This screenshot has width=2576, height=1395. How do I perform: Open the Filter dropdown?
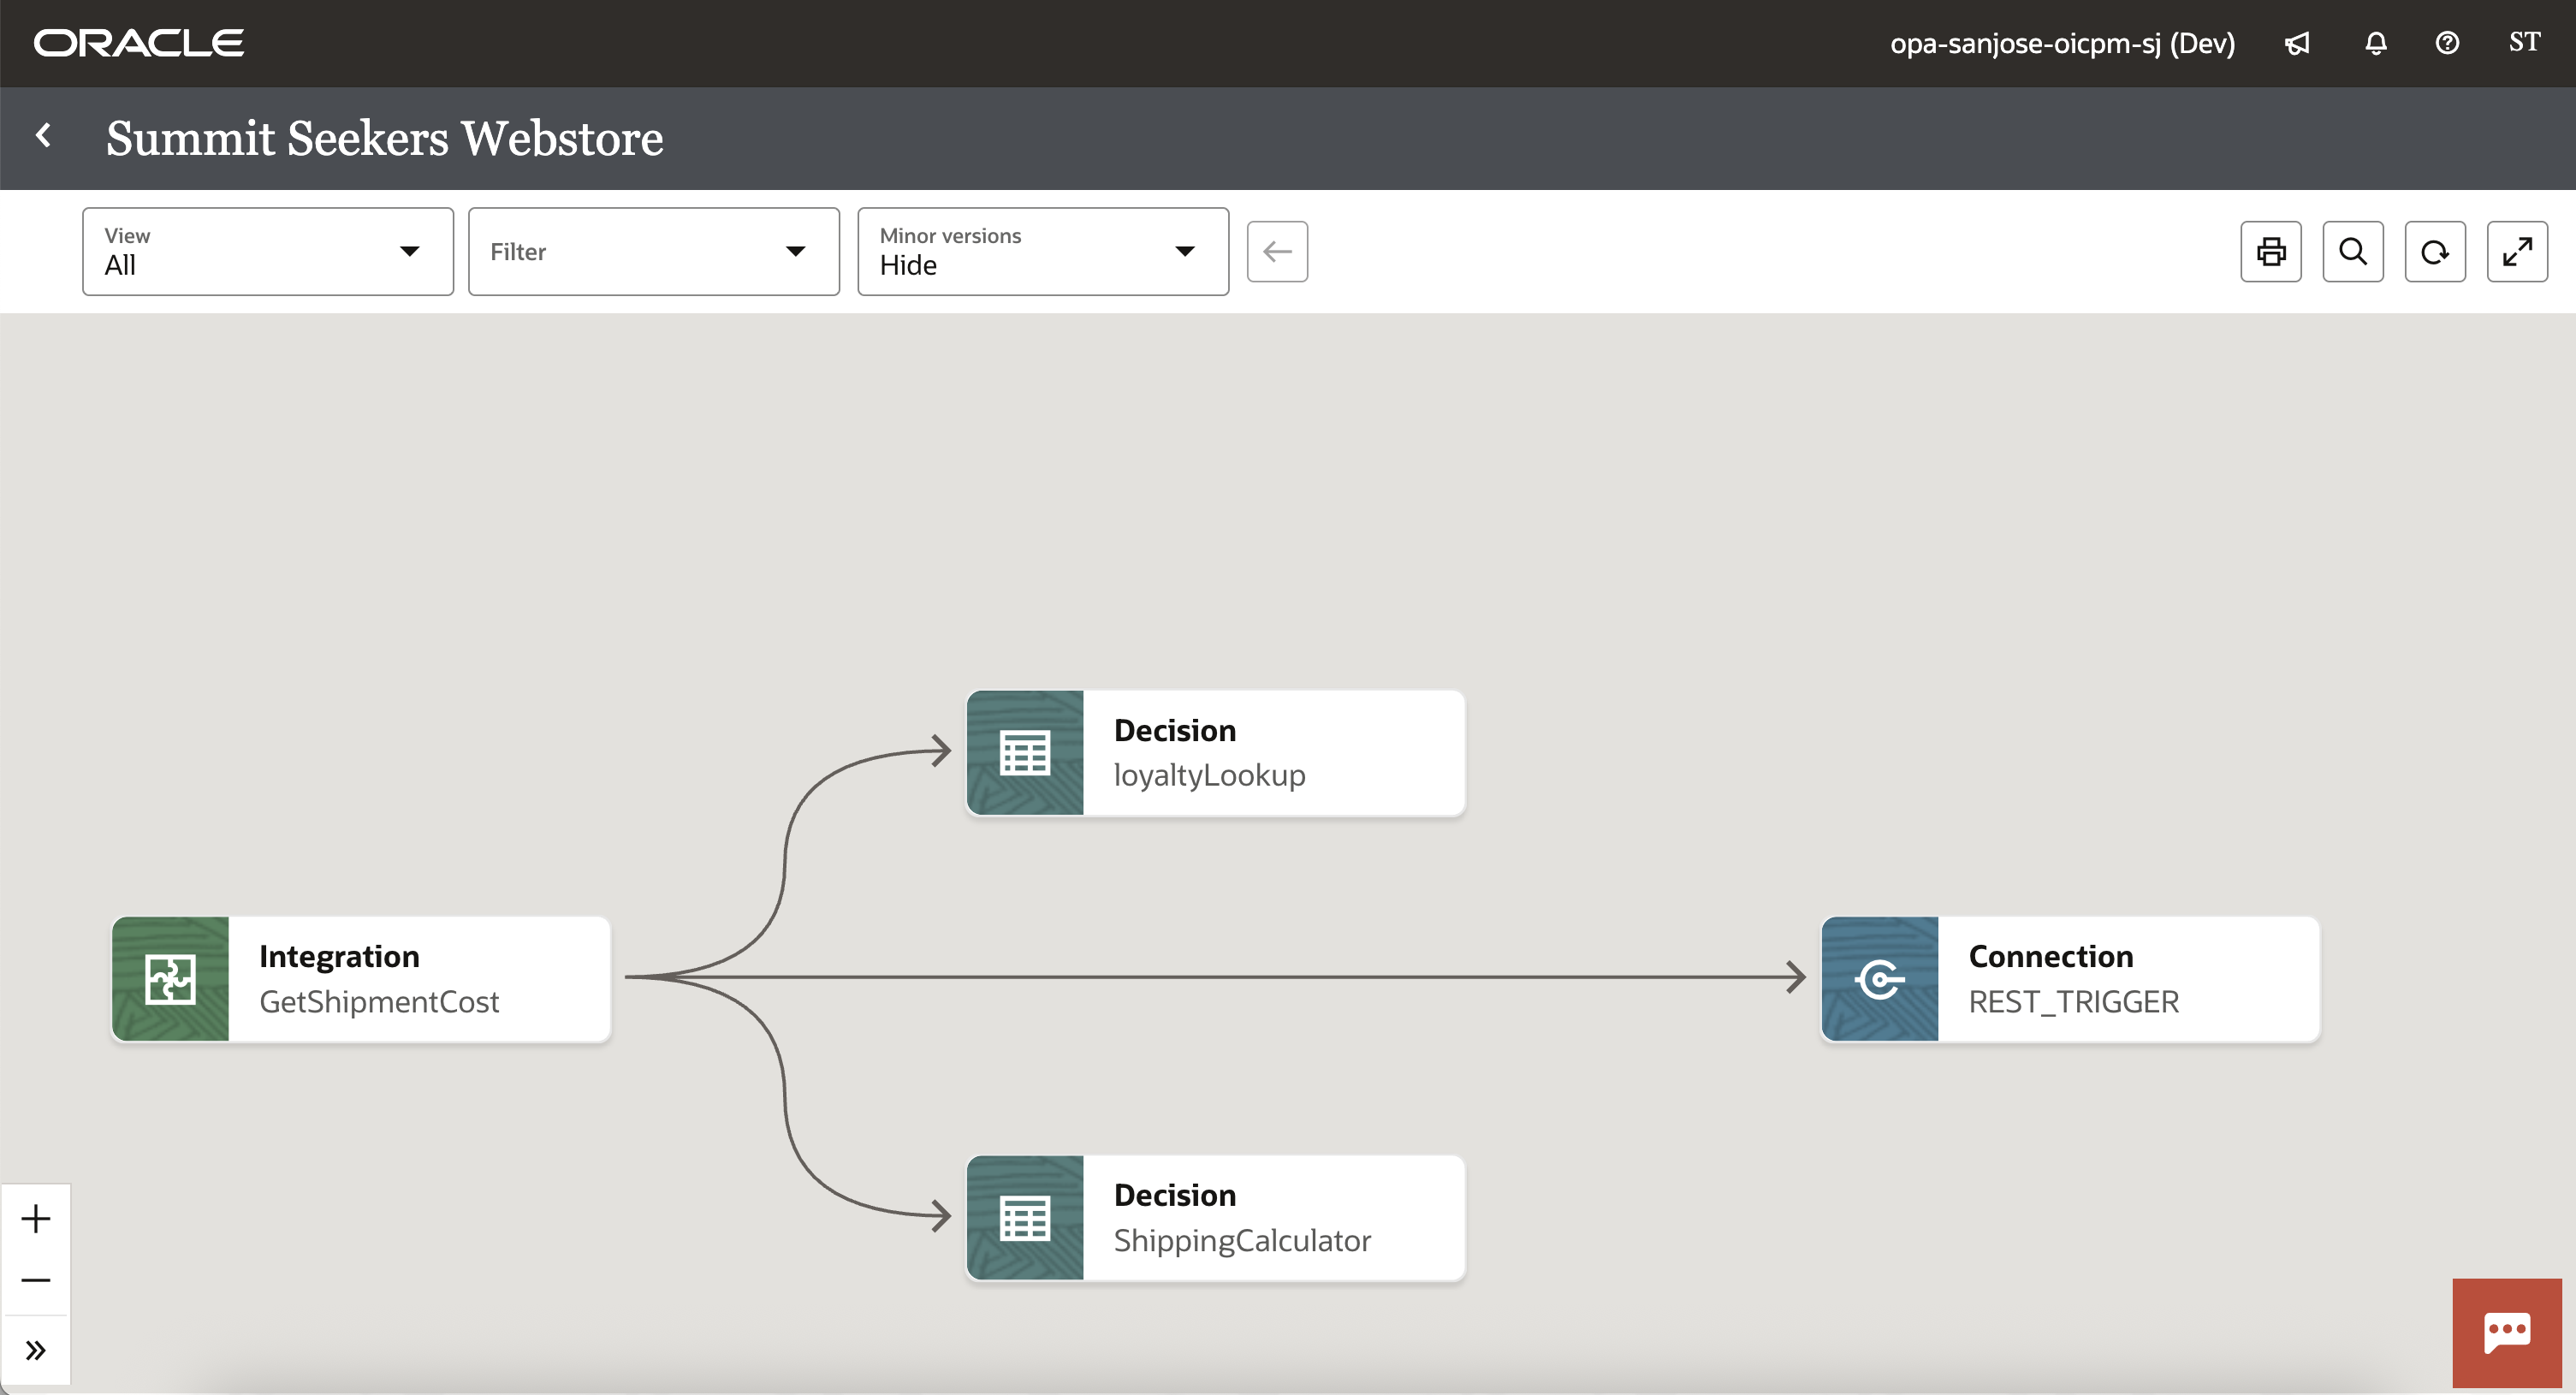(653, 252)
